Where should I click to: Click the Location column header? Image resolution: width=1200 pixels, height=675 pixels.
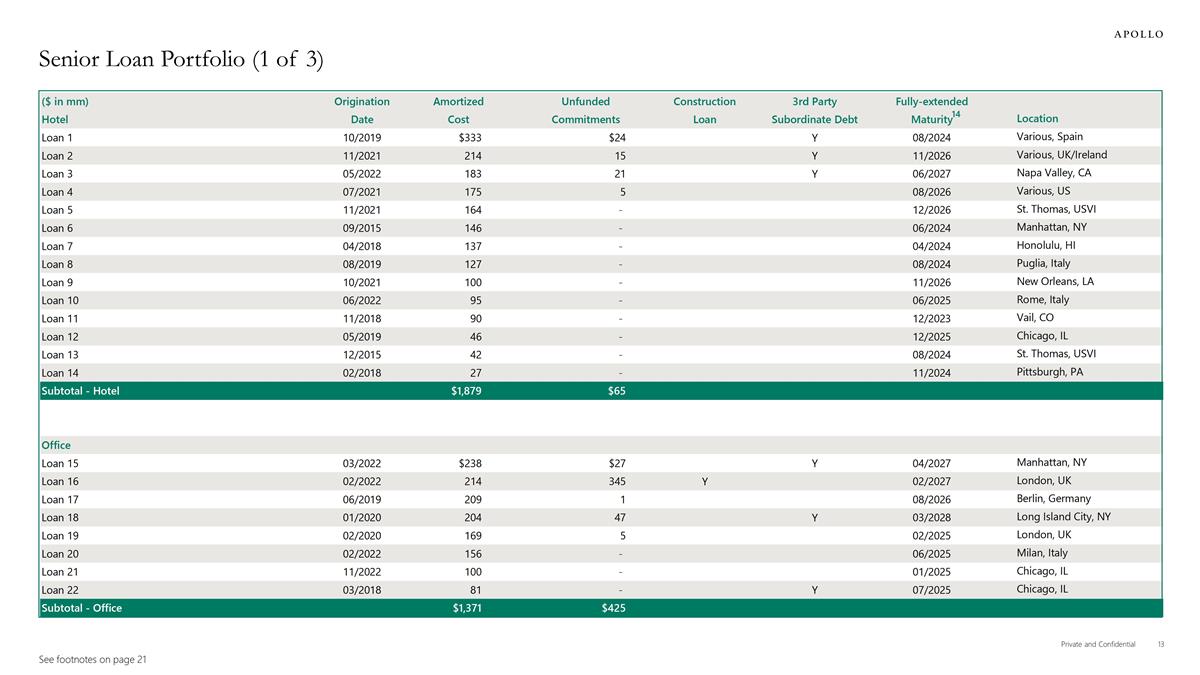tap(1036, 119)
